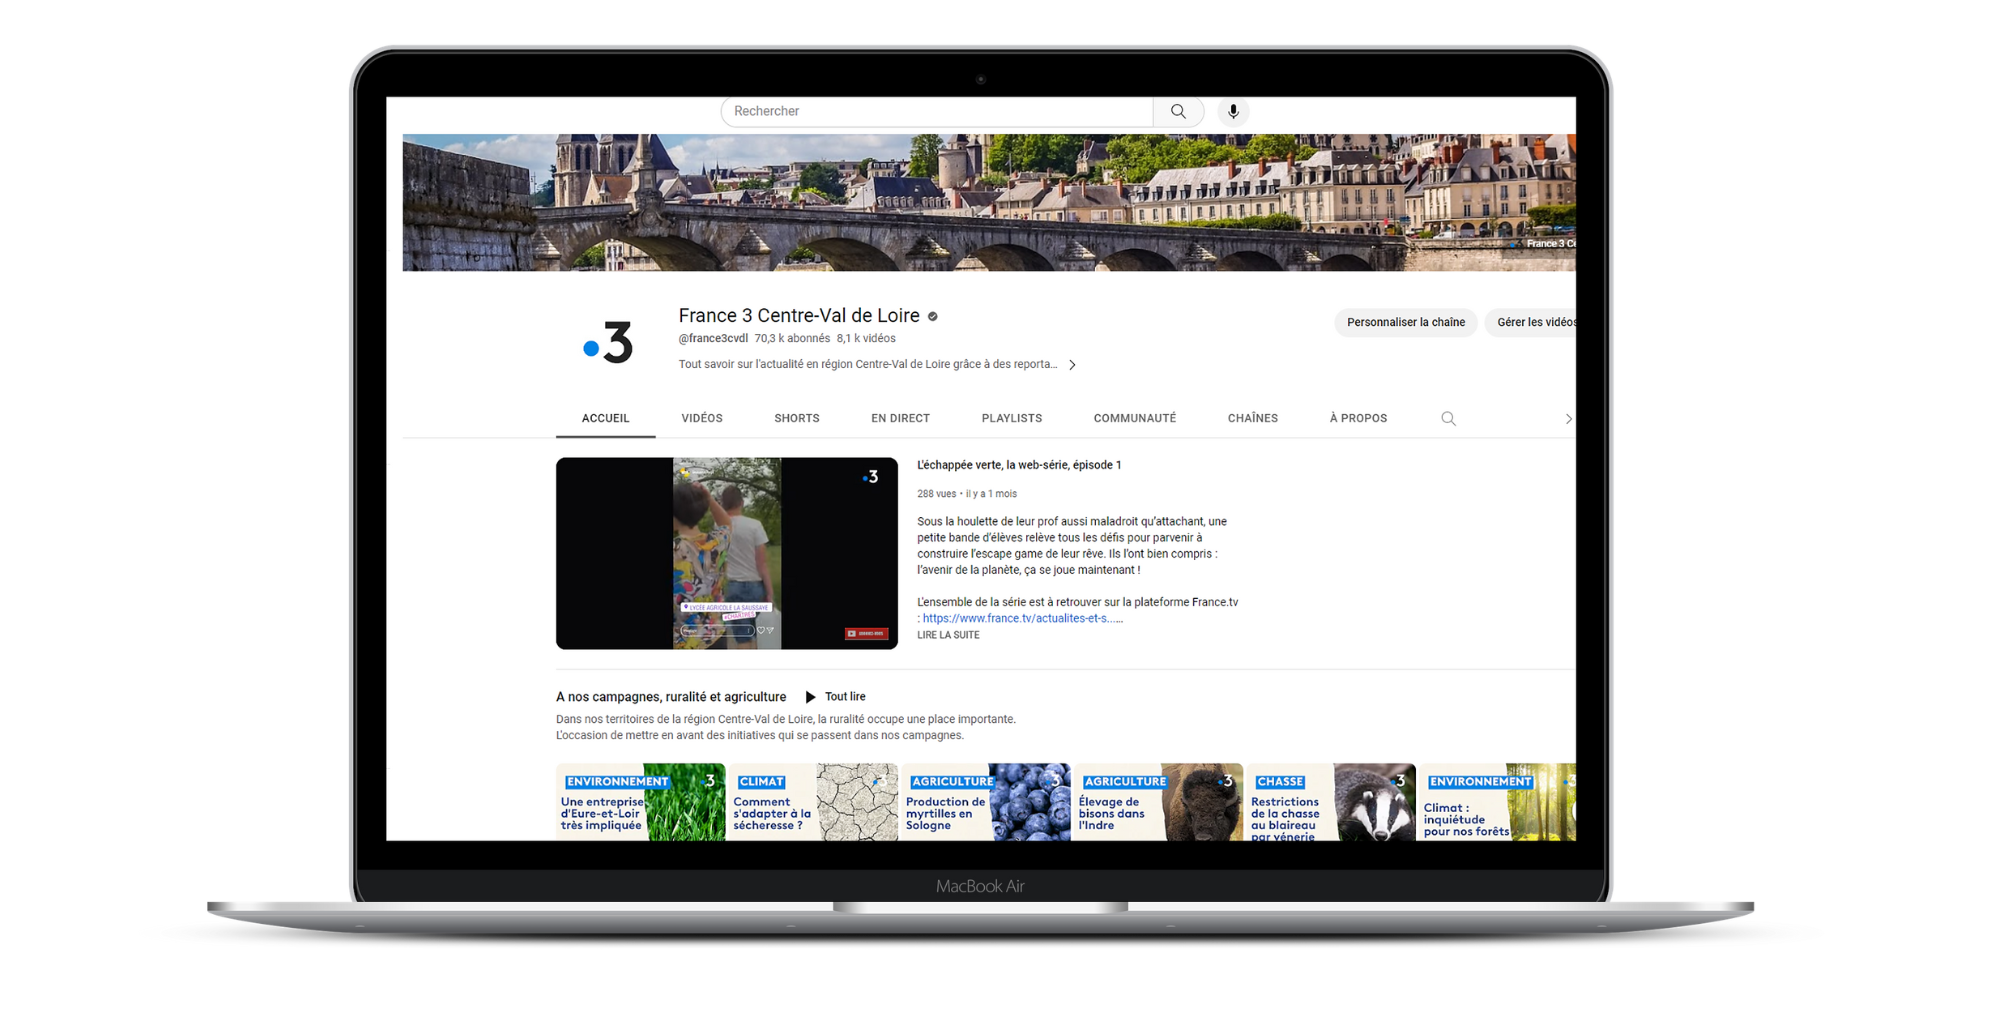Open the CHAÎNES tab
This screenshot has width=2000, height=1013.
(1253, 418)
